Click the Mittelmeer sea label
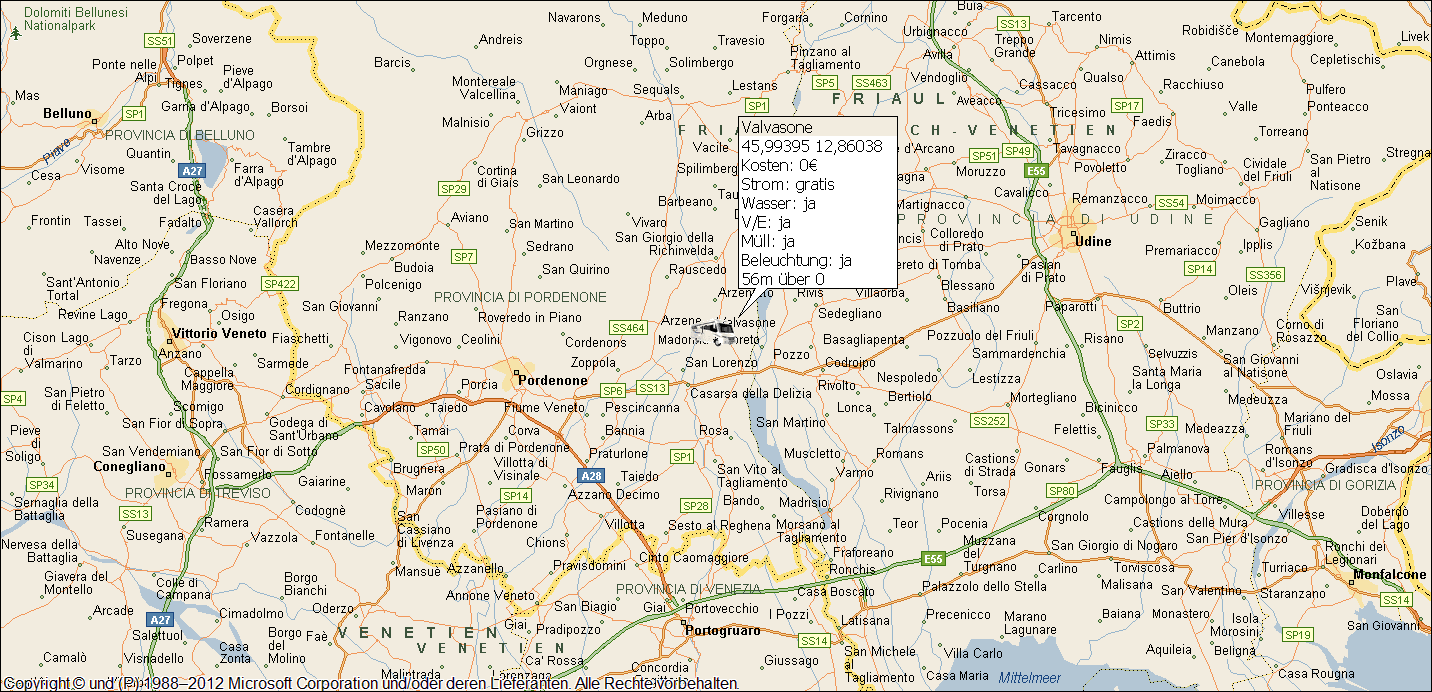This screenshot has height=692, width=1432. [1029, 678]
